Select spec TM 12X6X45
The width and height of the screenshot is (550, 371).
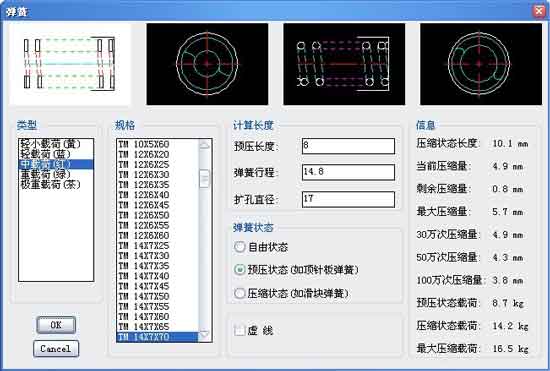[157, 205]
